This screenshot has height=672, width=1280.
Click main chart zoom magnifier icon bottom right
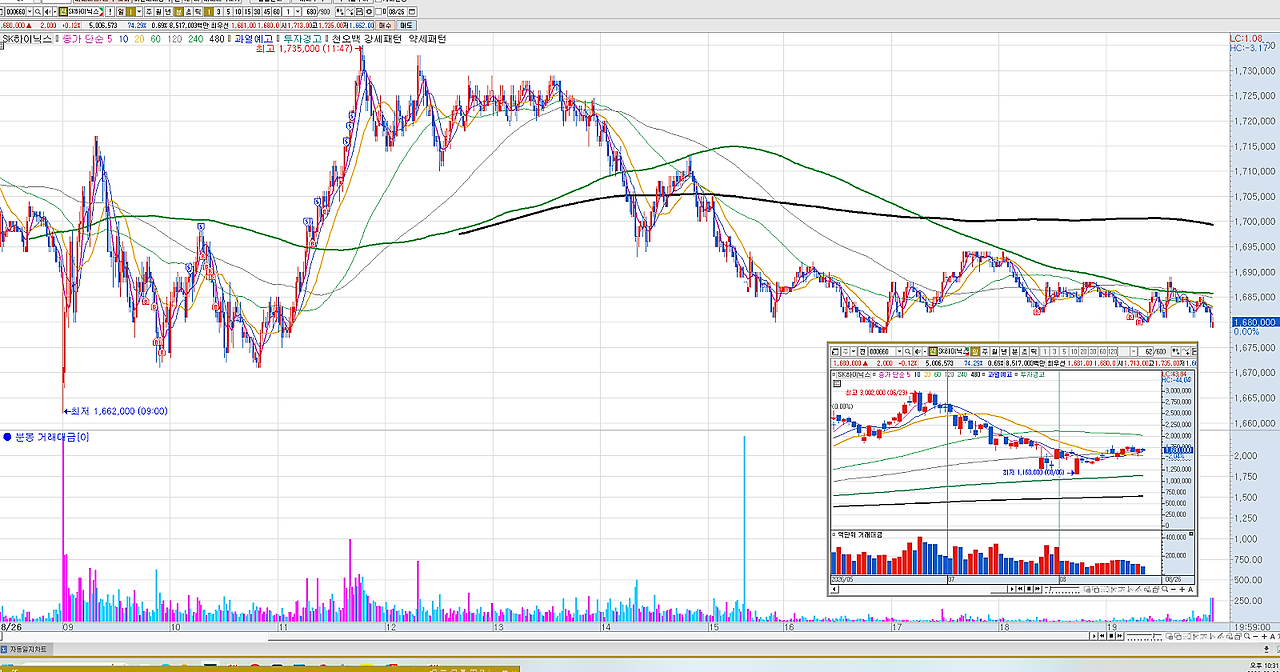click(1247, 636)
